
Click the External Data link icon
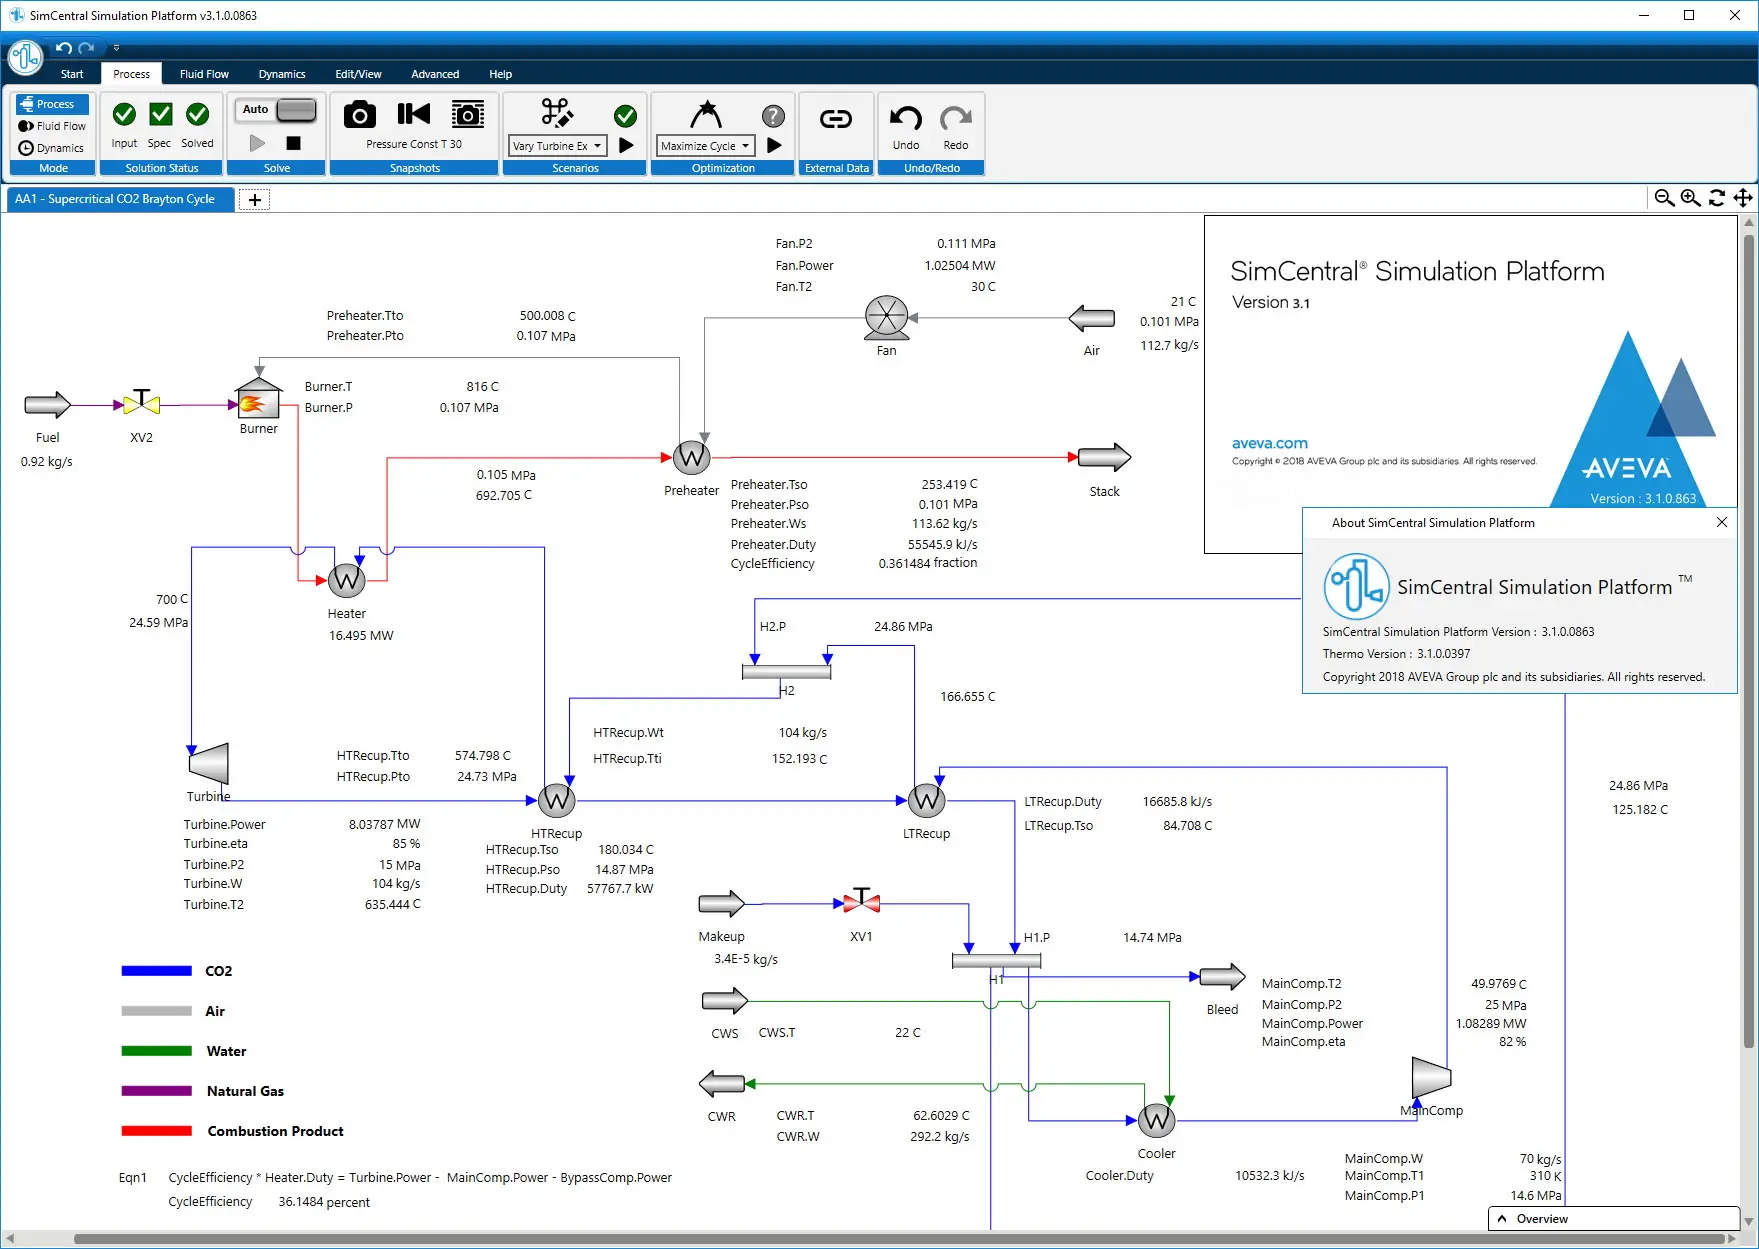tap(836, 120)
